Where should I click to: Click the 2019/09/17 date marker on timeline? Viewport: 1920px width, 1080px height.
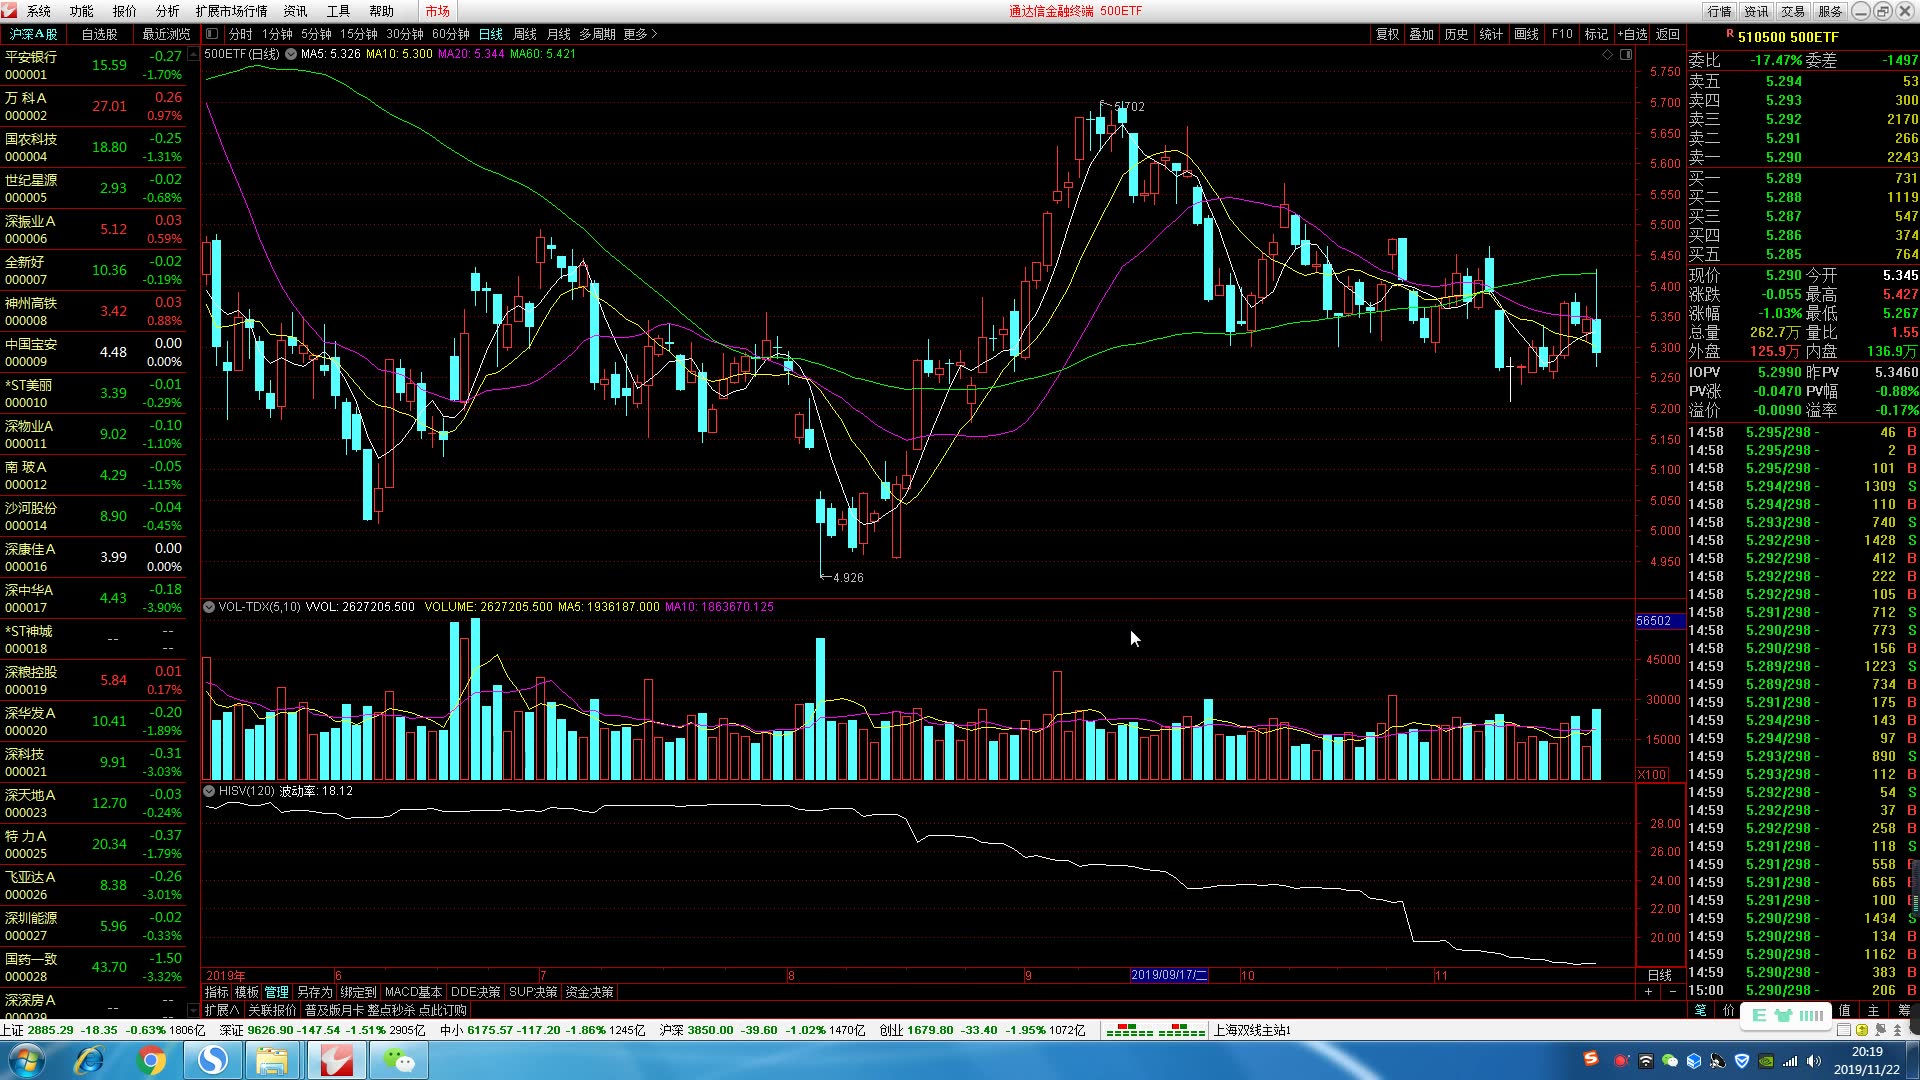coord(1168,975)
